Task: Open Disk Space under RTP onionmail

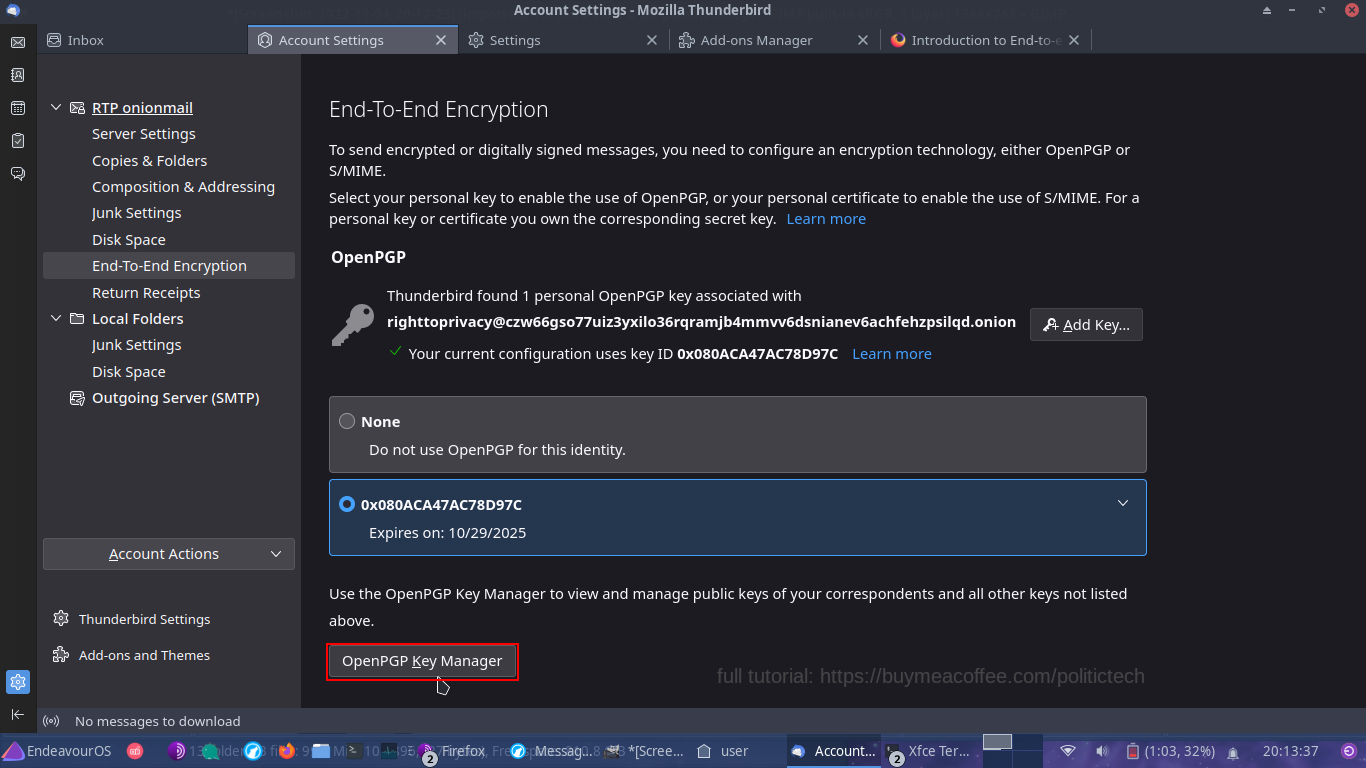Action: (129, 240)
